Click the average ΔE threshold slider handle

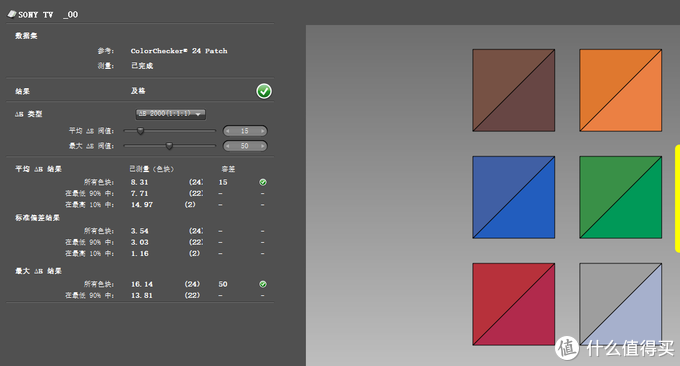[x=140, y=131]
